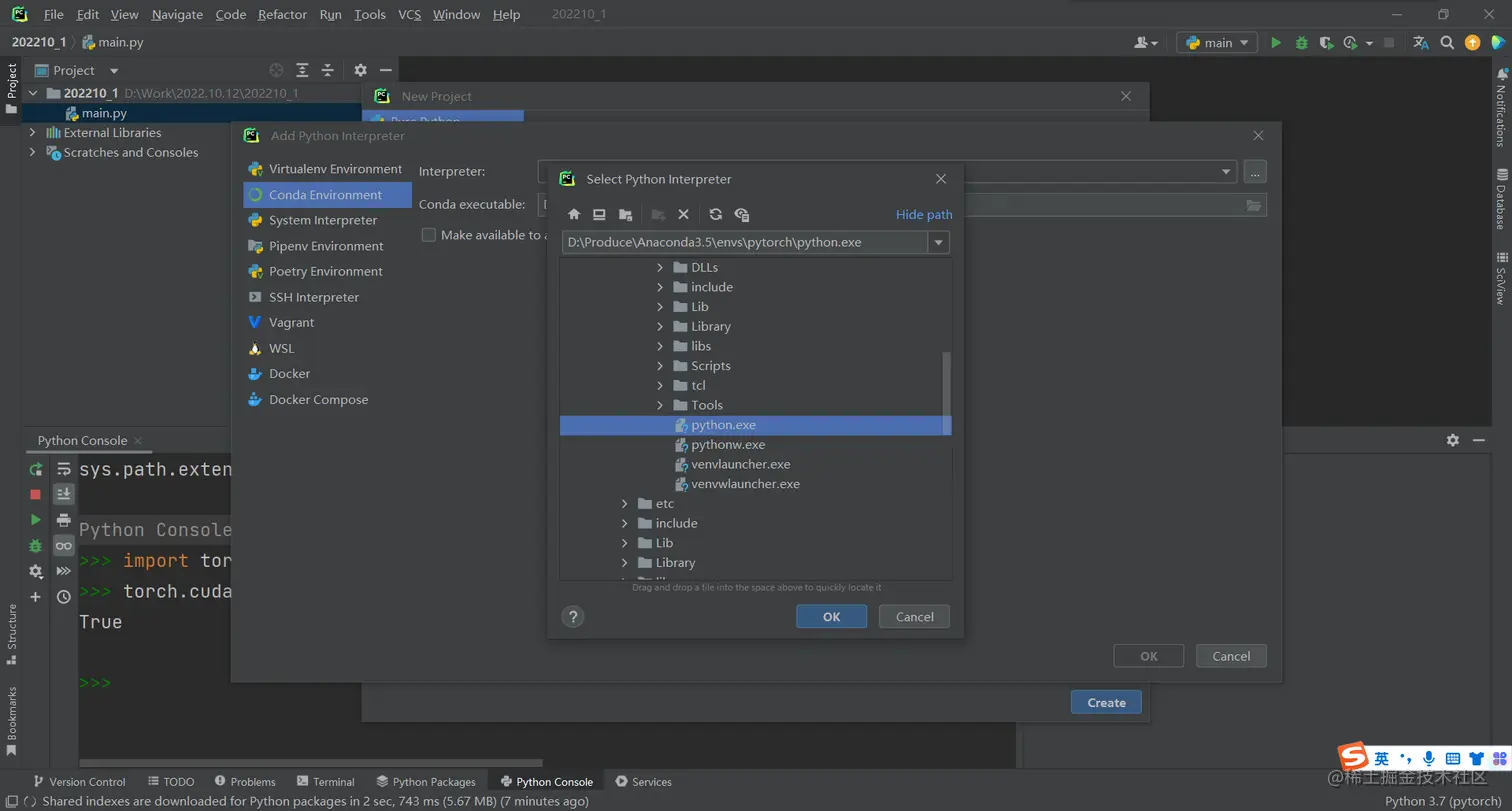Select System Interpreter in the sidebar
Screen dimensions: 1512x811
323,221
